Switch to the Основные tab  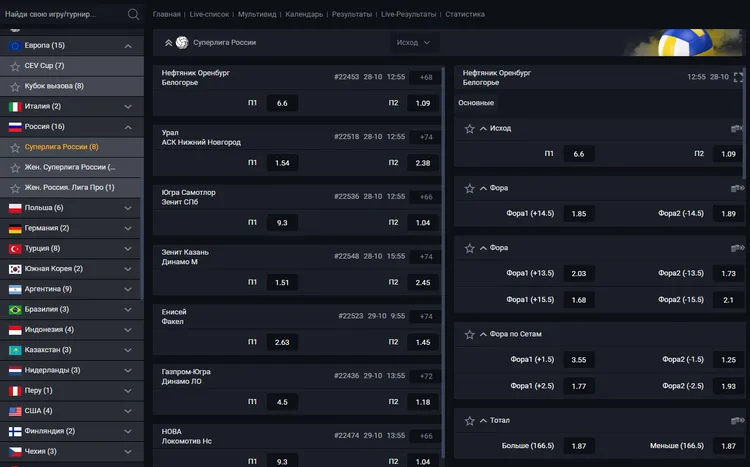tap(476, 103)
